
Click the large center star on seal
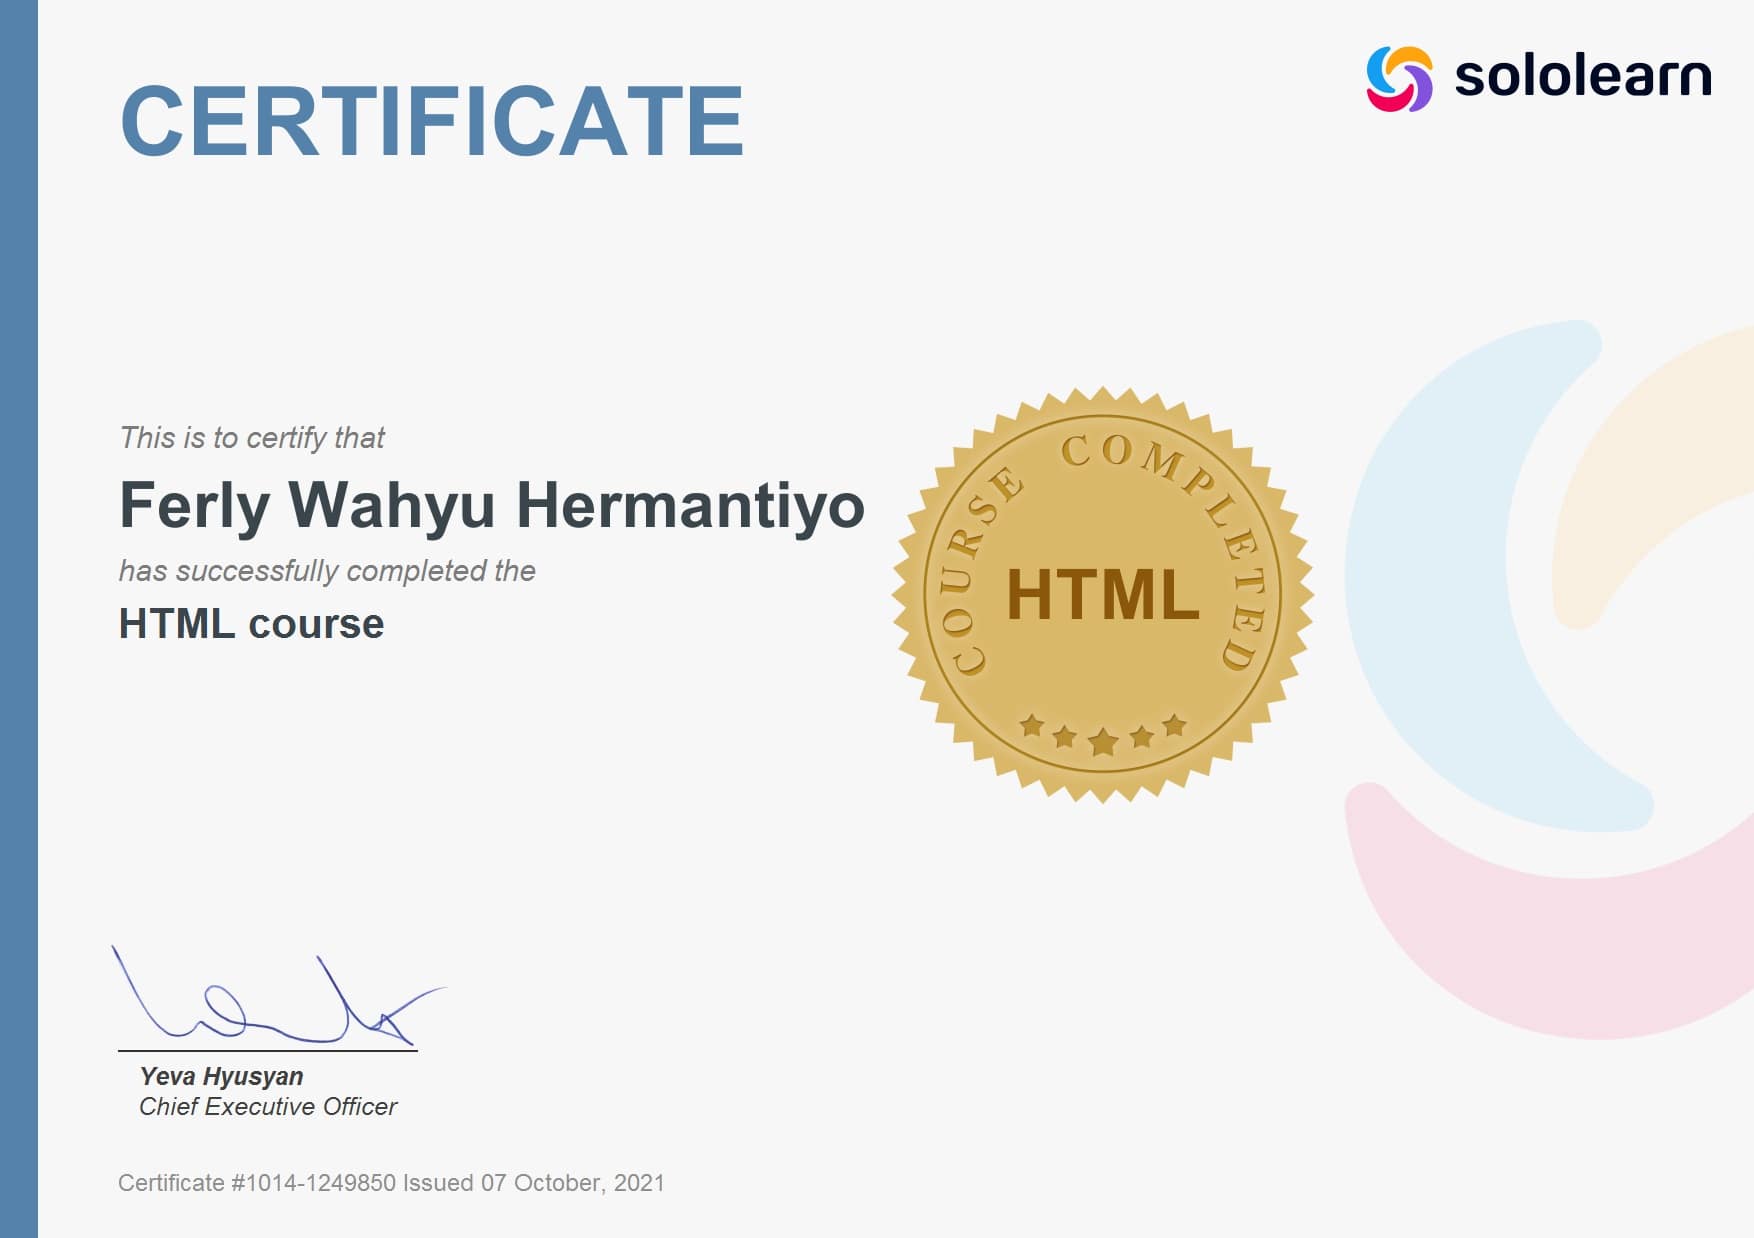[1103, 742]
